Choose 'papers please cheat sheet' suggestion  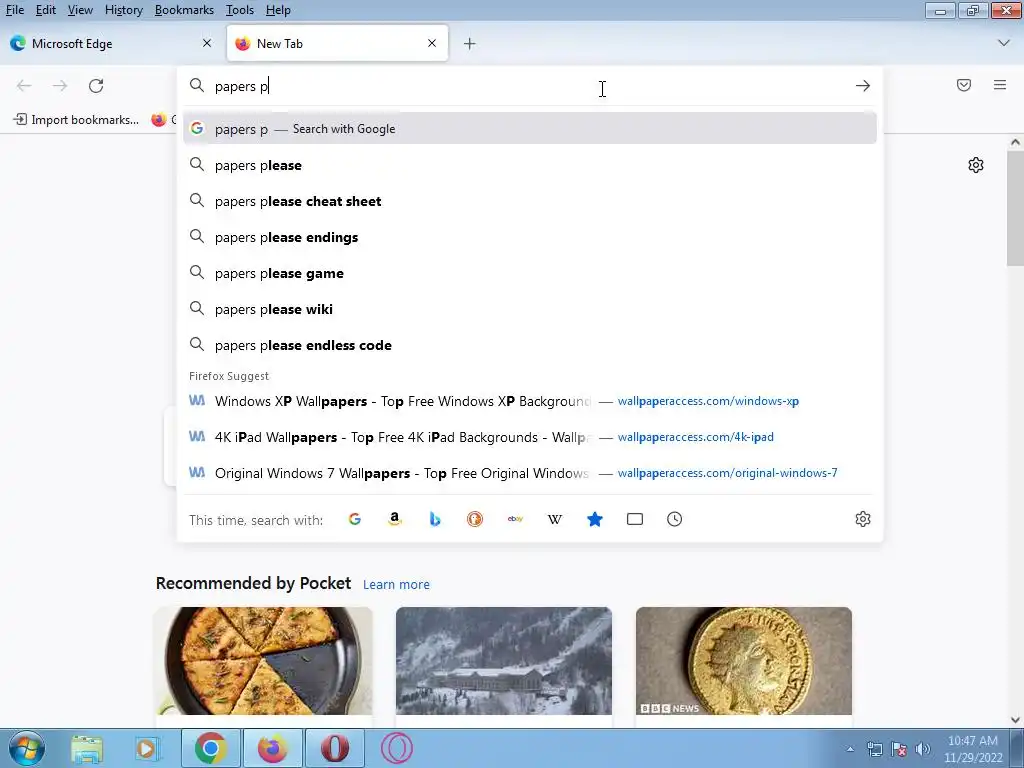pyautogui.click(x=530, y=201)
